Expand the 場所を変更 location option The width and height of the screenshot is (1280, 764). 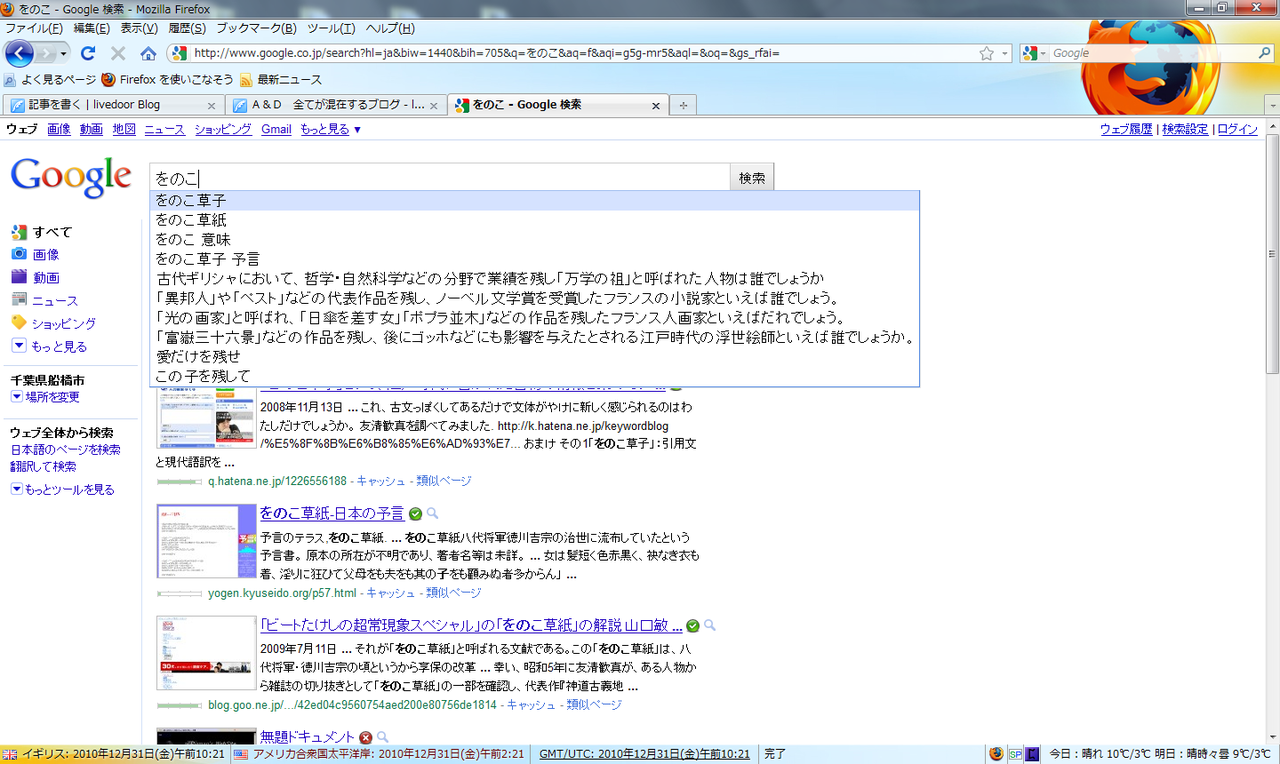[x=45, y=397]
